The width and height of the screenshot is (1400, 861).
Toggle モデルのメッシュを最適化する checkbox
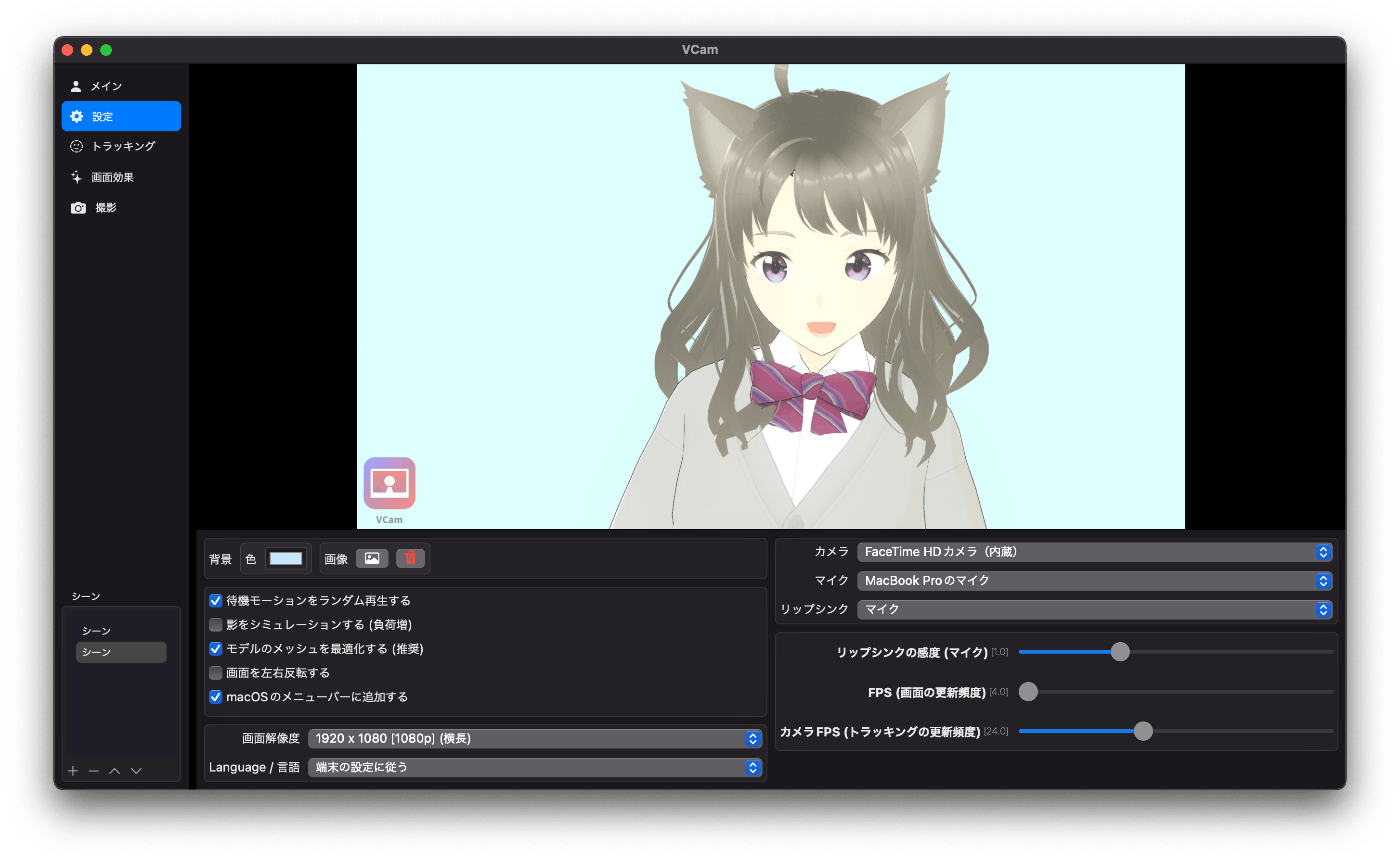coord(215,649)
